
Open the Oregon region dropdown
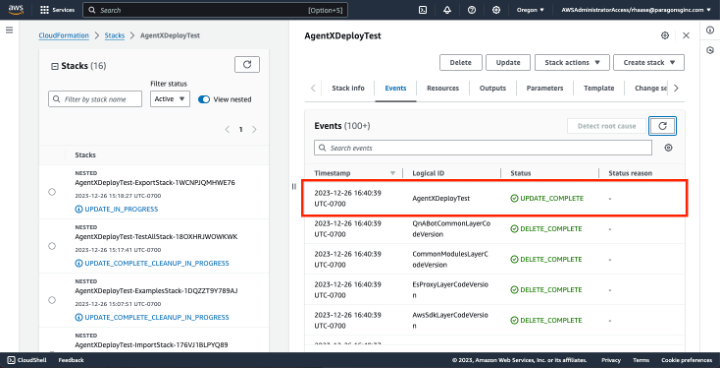tap(530, 10)
